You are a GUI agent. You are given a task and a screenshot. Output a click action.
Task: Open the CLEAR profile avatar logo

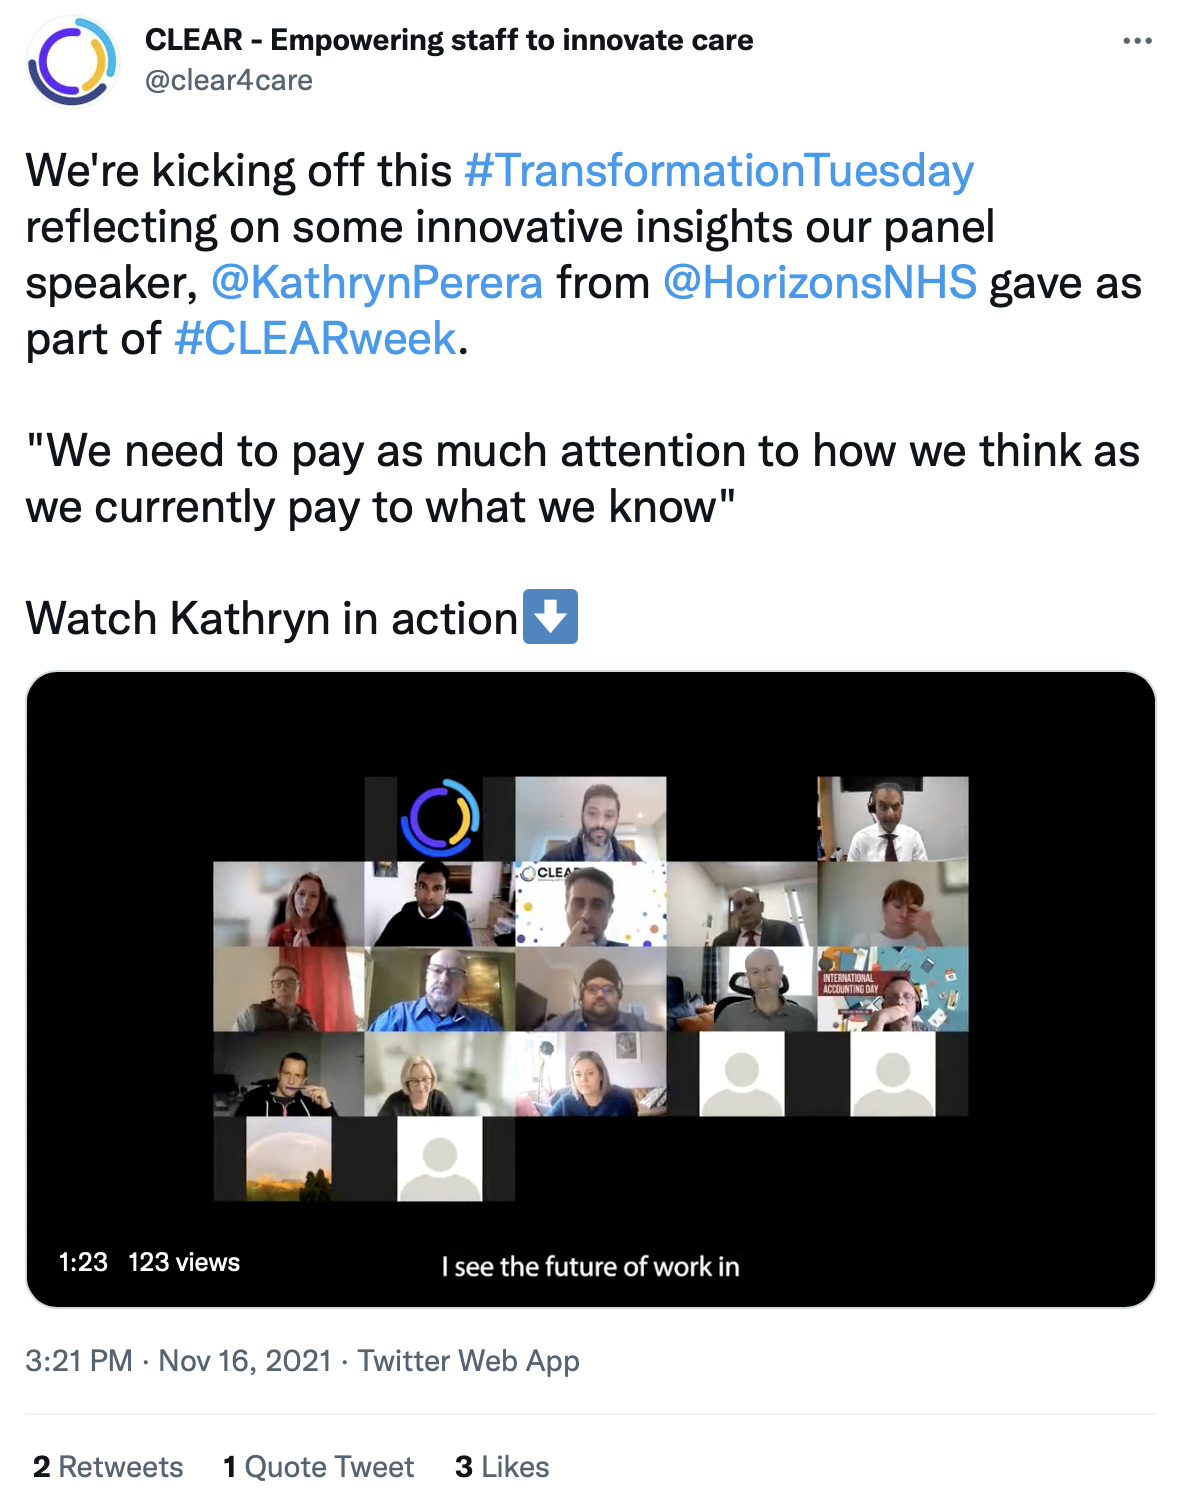point(72,61)
